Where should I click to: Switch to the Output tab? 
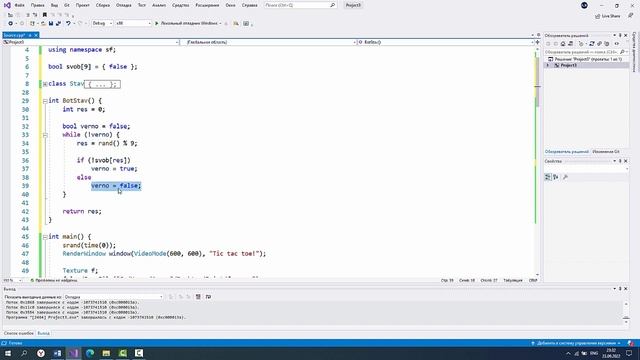coord(43,333)
